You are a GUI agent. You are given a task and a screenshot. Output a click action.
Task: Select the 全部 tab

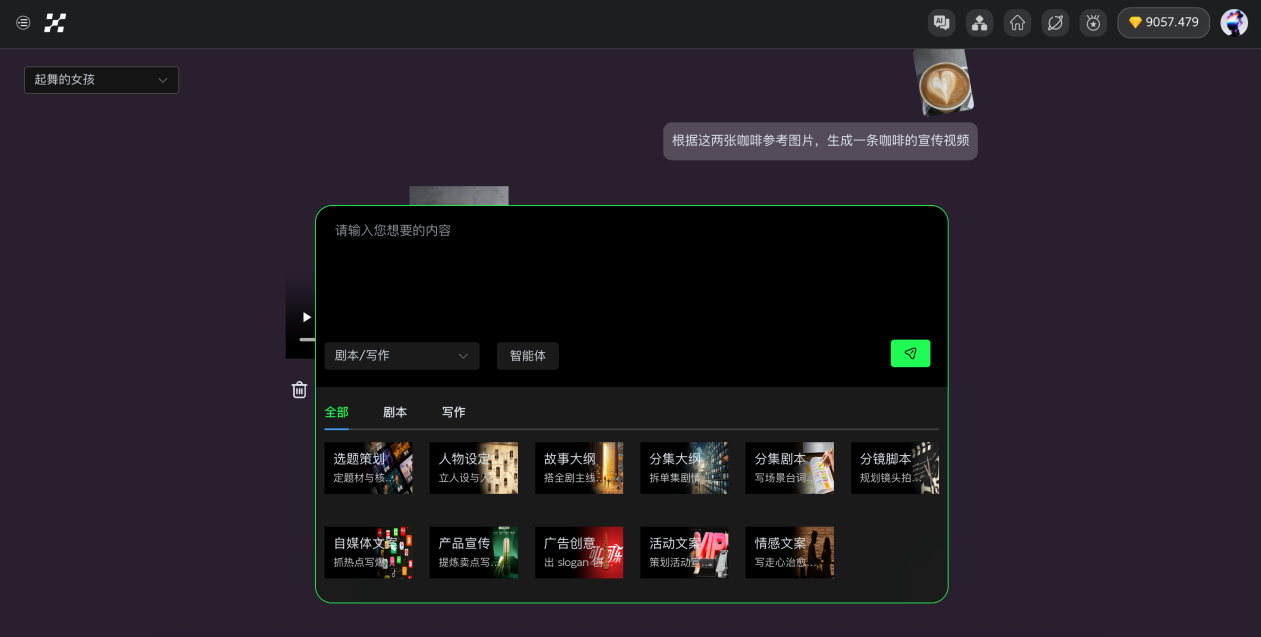tap(336, 412)
